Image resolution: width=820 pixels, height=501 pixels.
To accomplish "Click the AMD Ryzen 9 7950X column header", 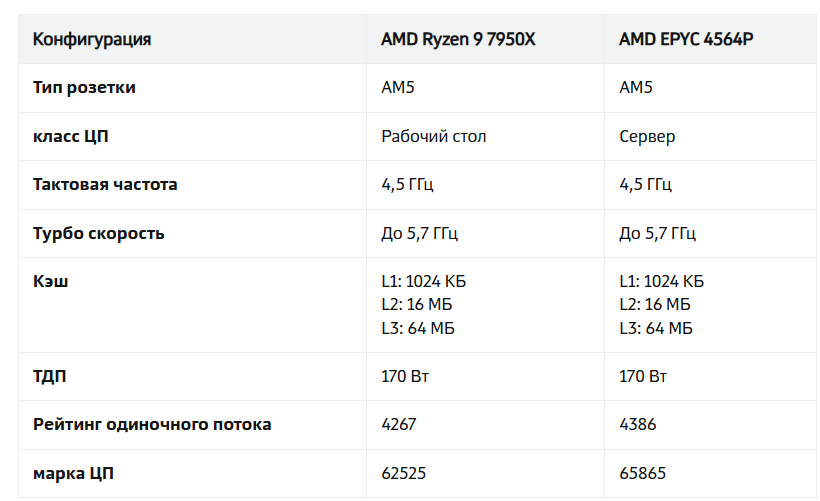I will point(459,40).
